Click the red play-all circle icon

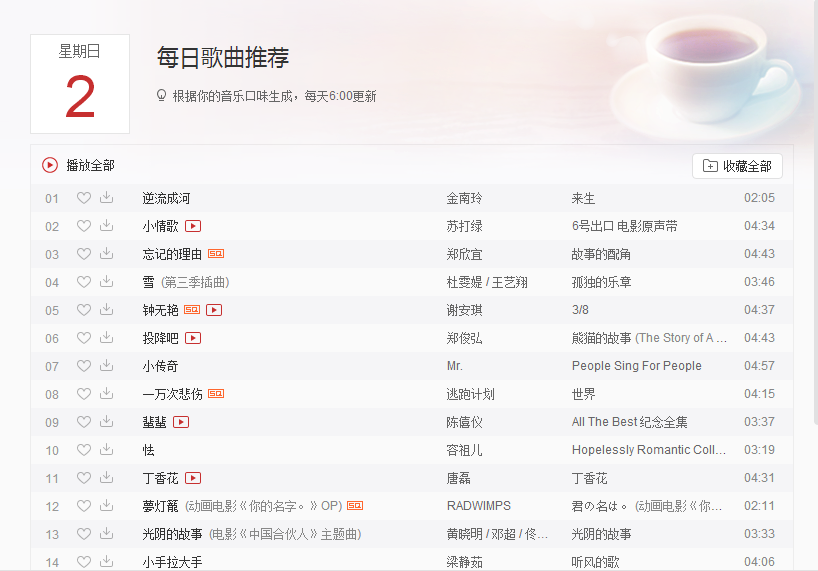[x=50, y=165]
